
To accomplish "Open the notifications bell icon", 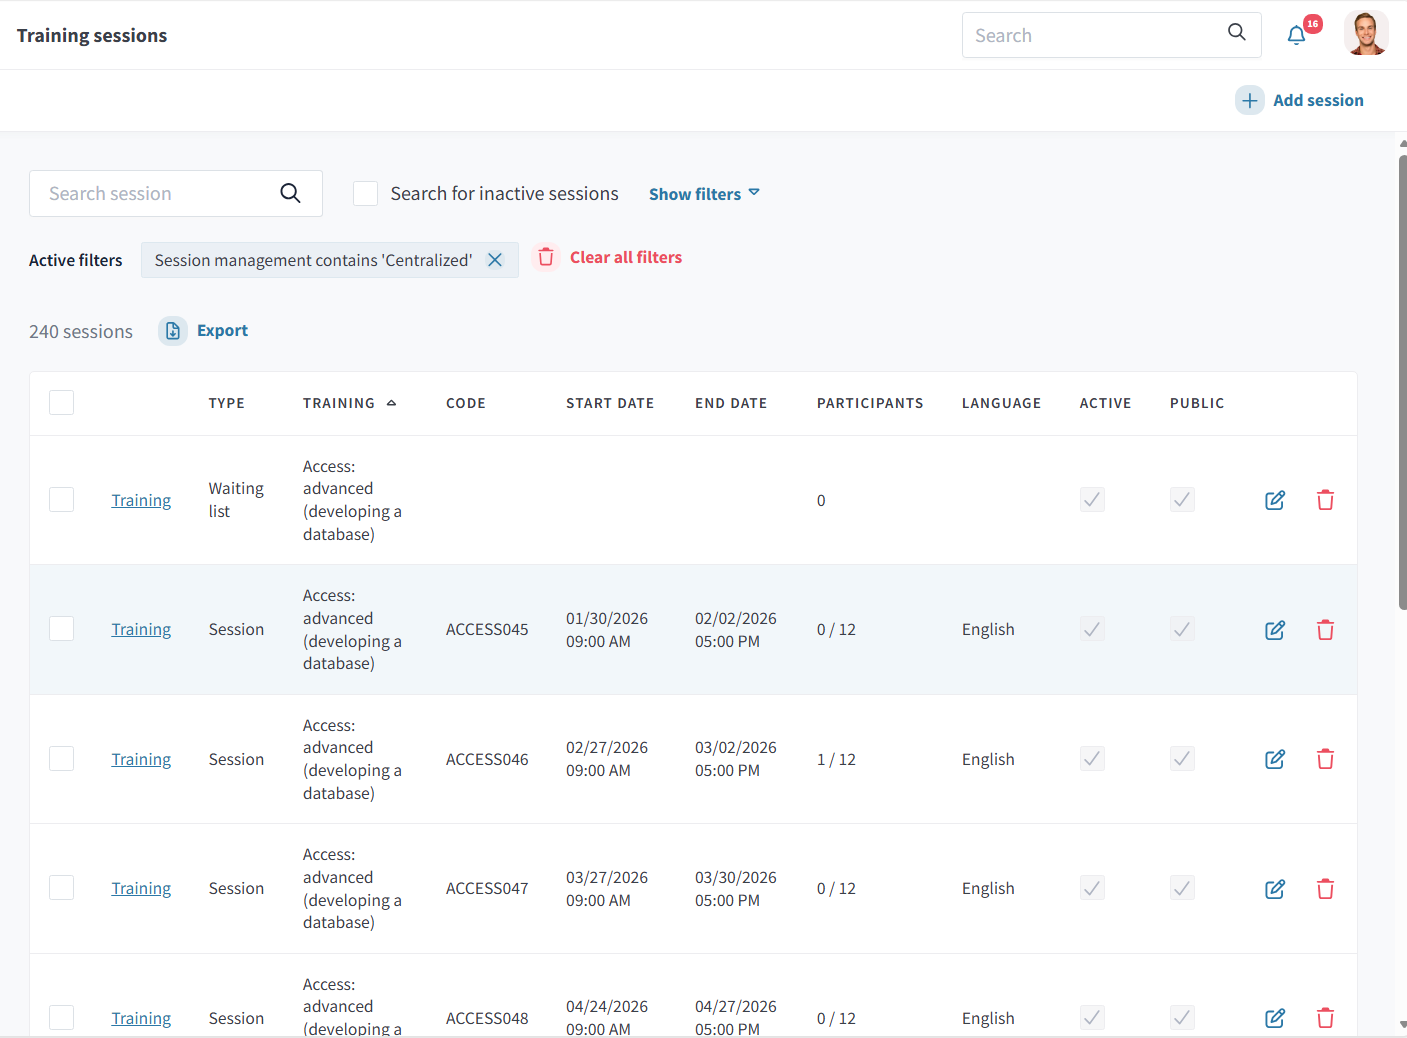I will coord(1296,35).
